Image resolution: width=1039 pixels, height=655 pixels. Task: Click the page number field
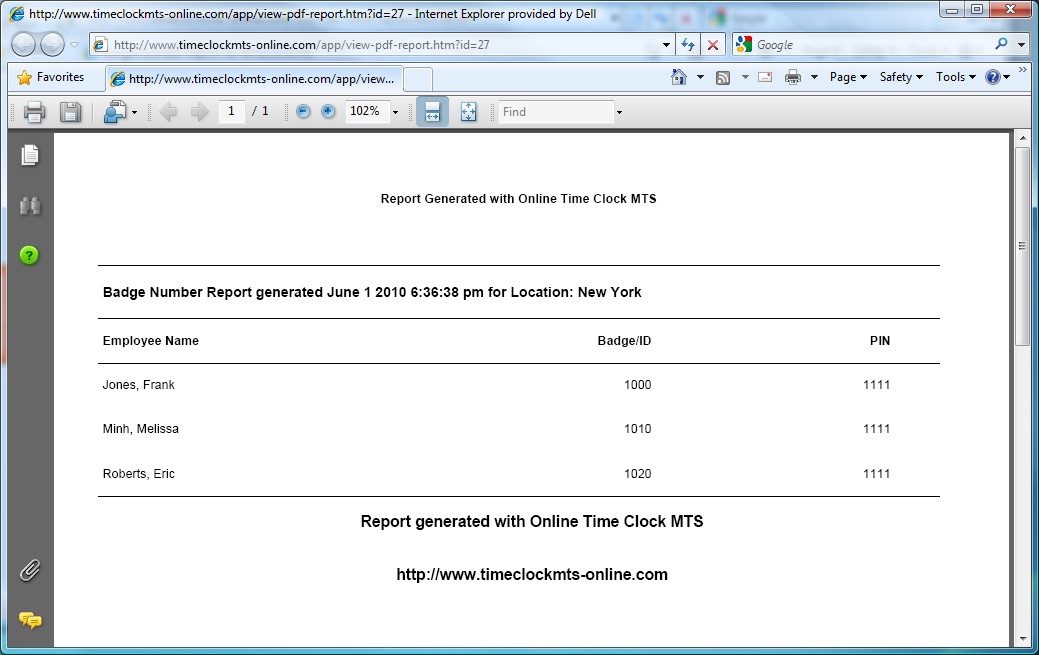(231, 111)
